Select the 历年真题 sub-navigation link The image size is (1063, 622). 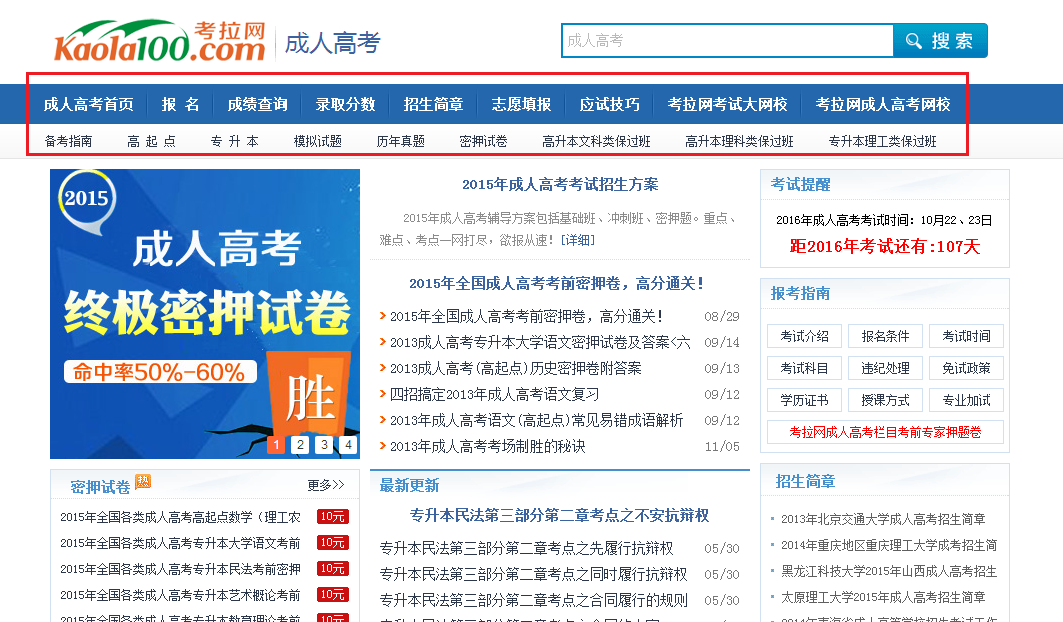pos(400,141)
